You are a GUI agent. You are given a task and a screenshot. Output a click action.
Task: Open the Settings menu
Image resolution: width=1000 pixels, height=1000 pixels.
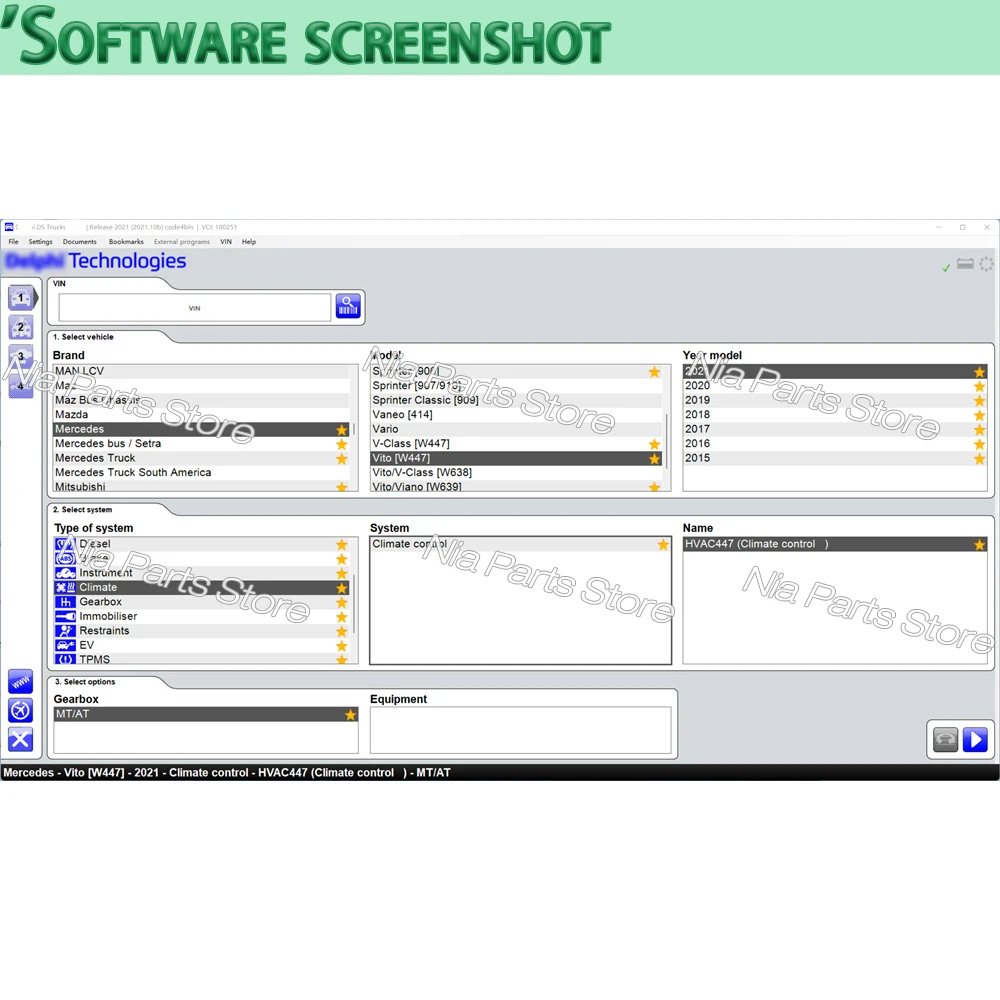(40, 242)
